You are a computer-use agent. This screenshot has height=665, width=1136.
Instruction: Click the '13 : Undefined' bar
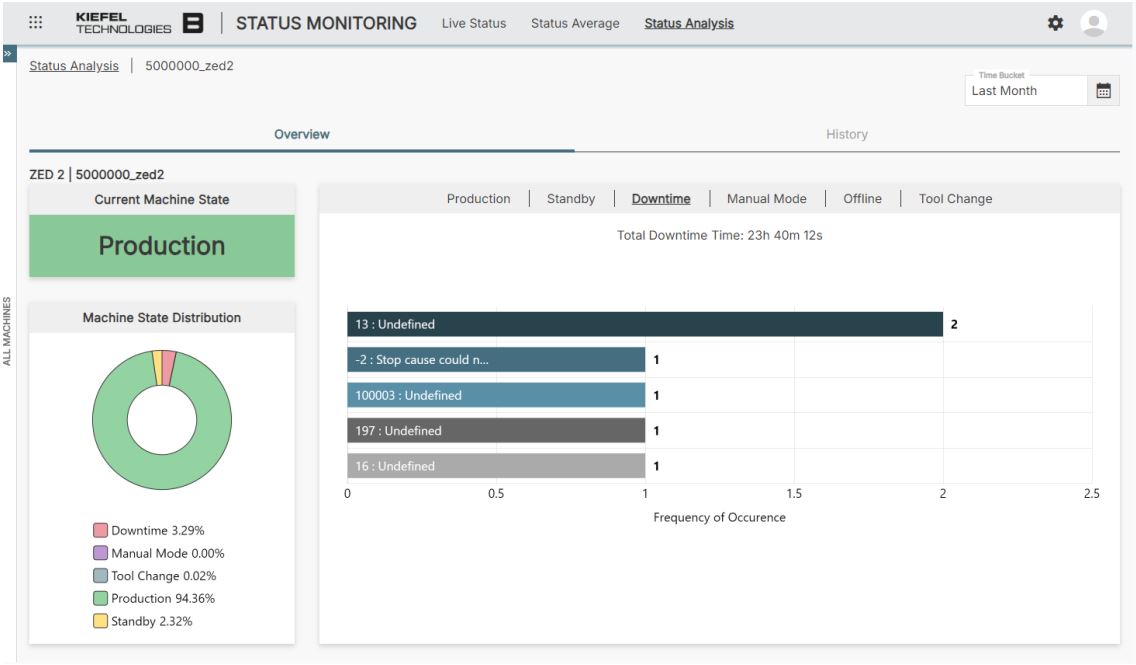(x=645, y=325)
